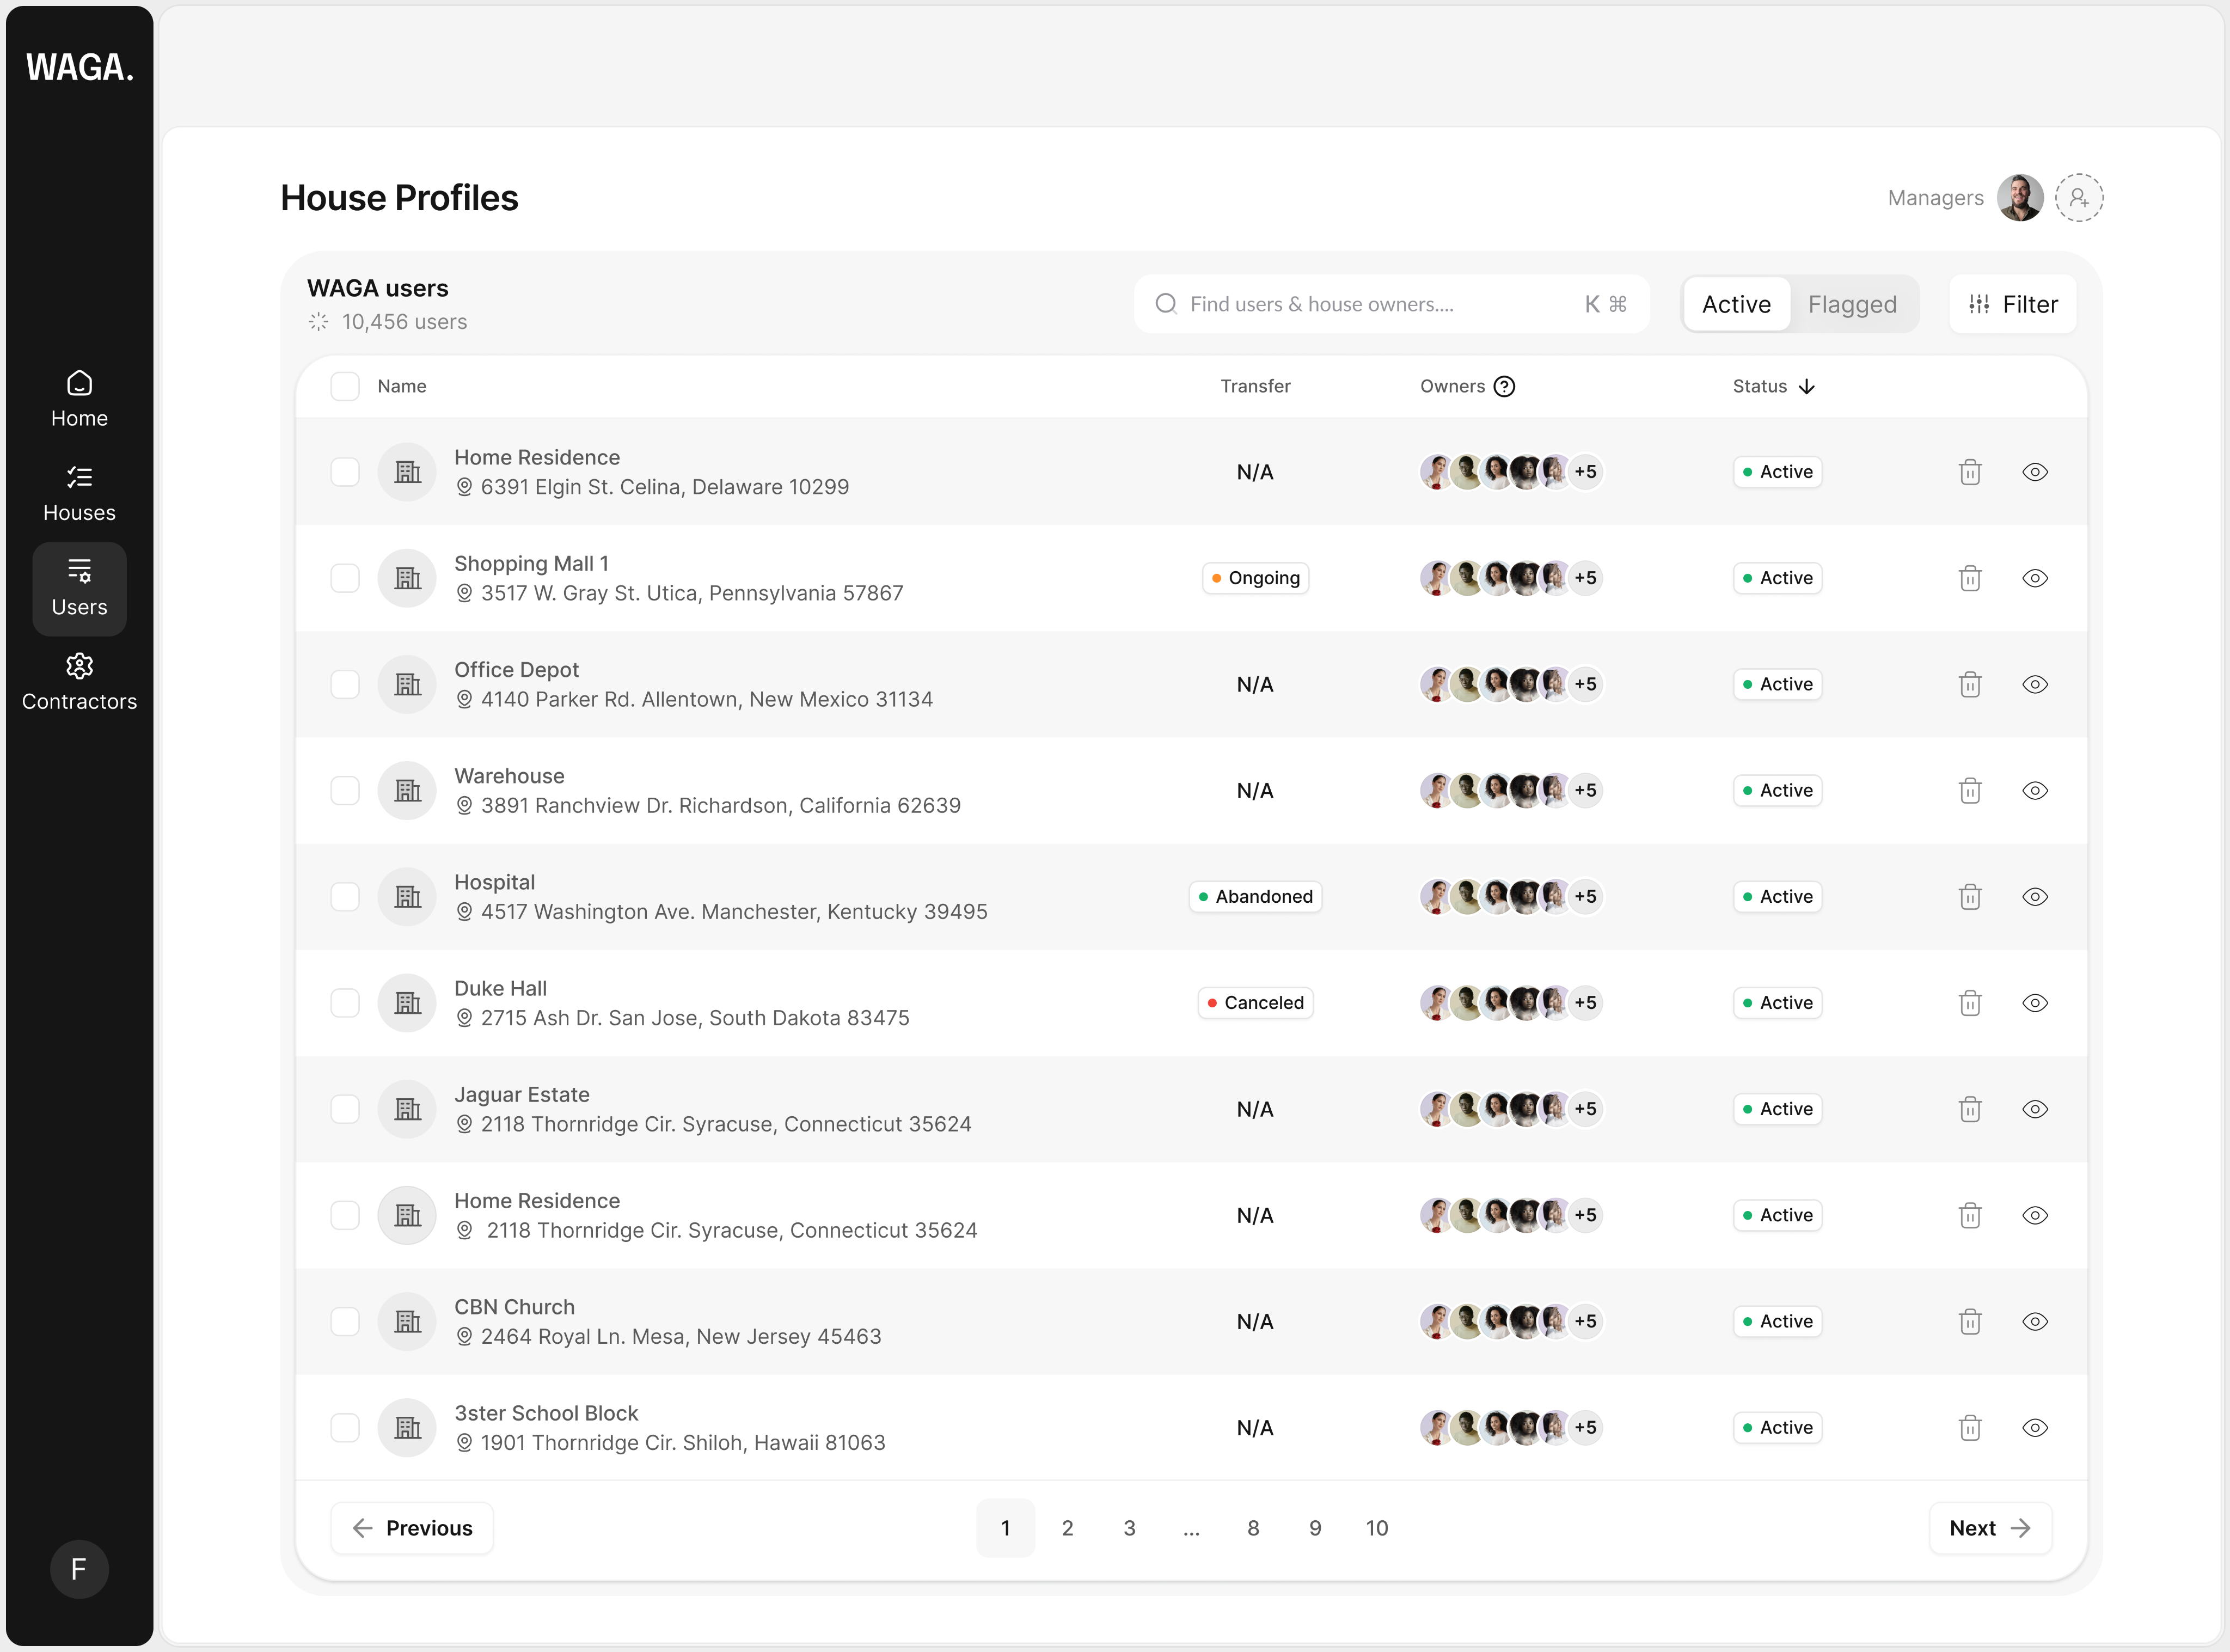2230x1652 pixels.
Task: Click the add manager icon
Action: pyautogui.click(x=2079, y=198)
